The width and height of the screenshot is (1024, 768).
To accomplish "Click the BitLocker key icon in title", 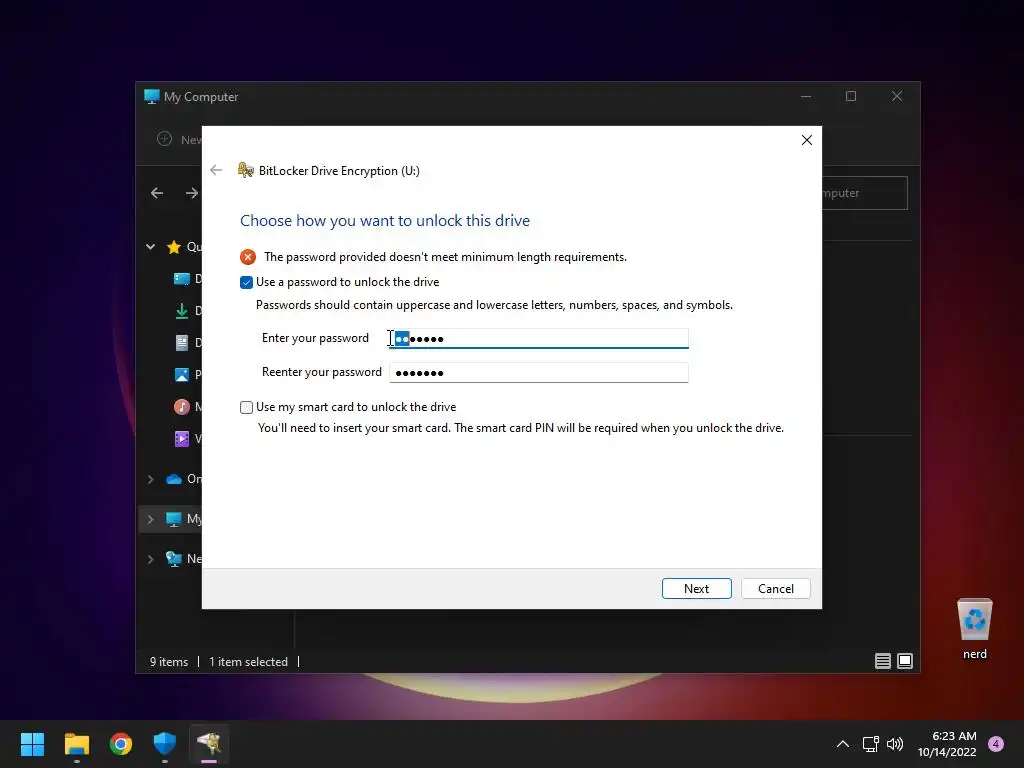I will [246, 170].
